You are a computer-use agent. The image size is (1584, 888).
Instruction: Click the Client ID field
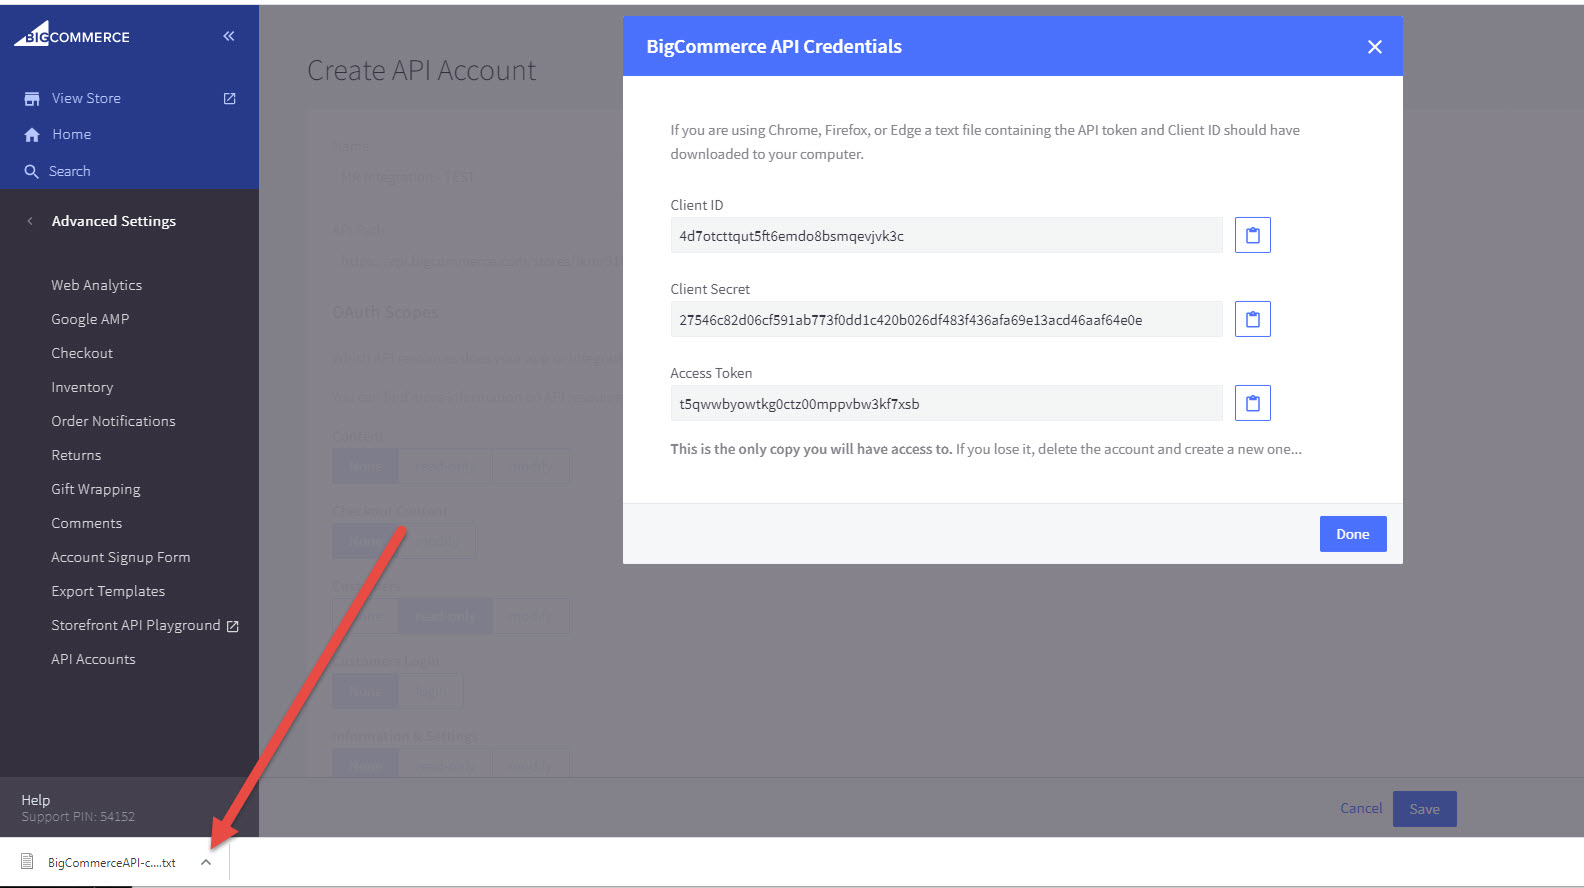[946, 235]
